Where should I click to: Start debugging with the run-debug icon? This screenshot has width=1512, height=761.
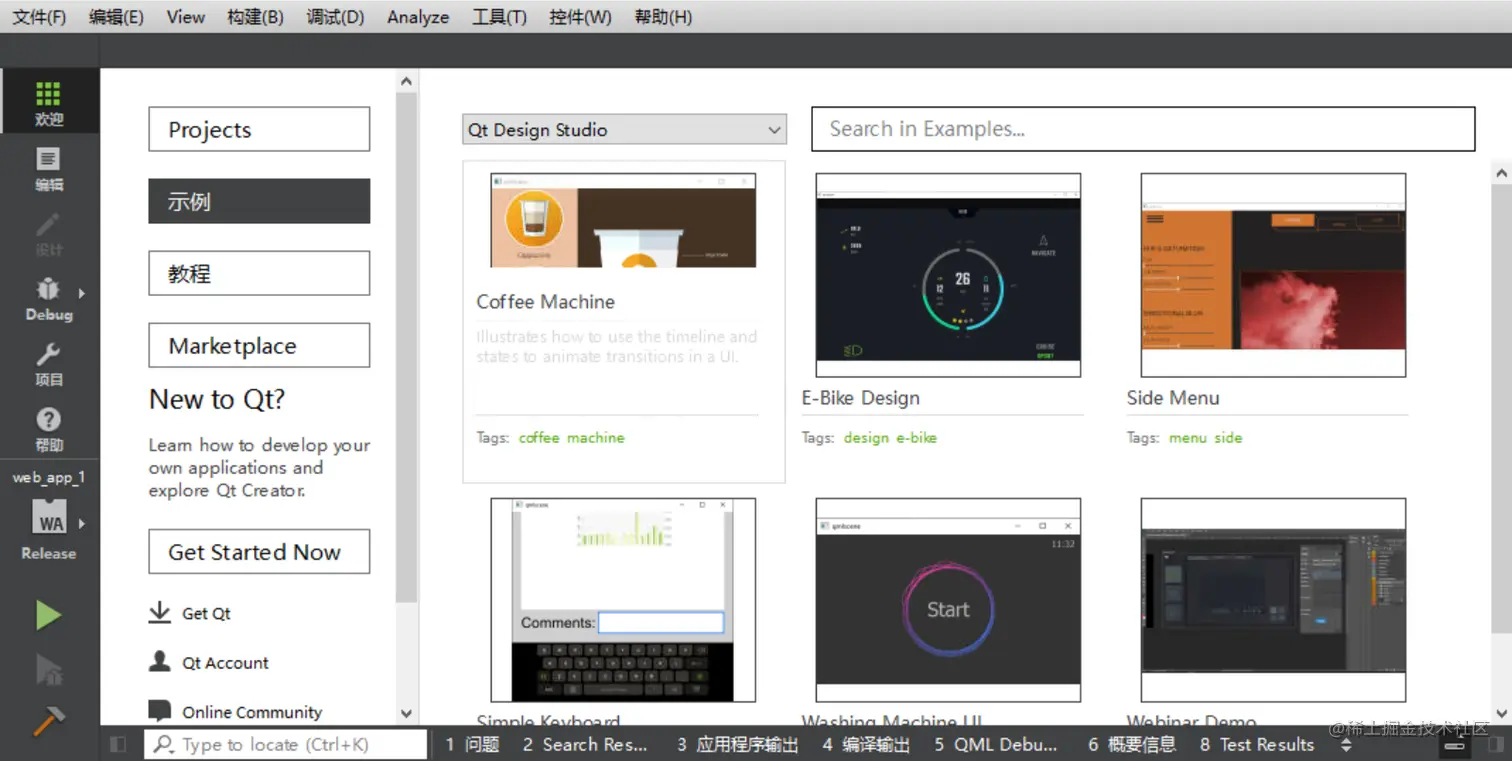coord(48,668)
